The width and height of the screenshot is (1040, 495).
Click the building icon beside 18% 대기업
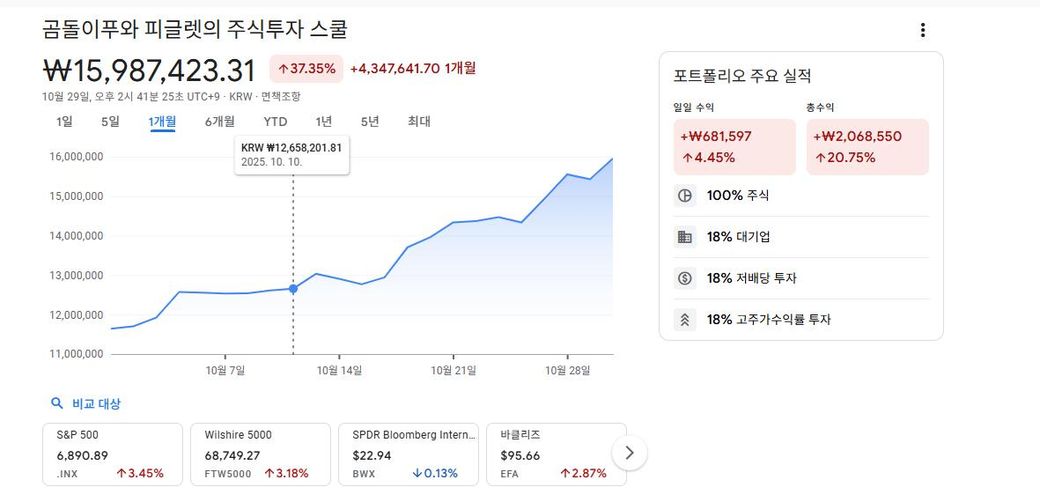[685, 237]
